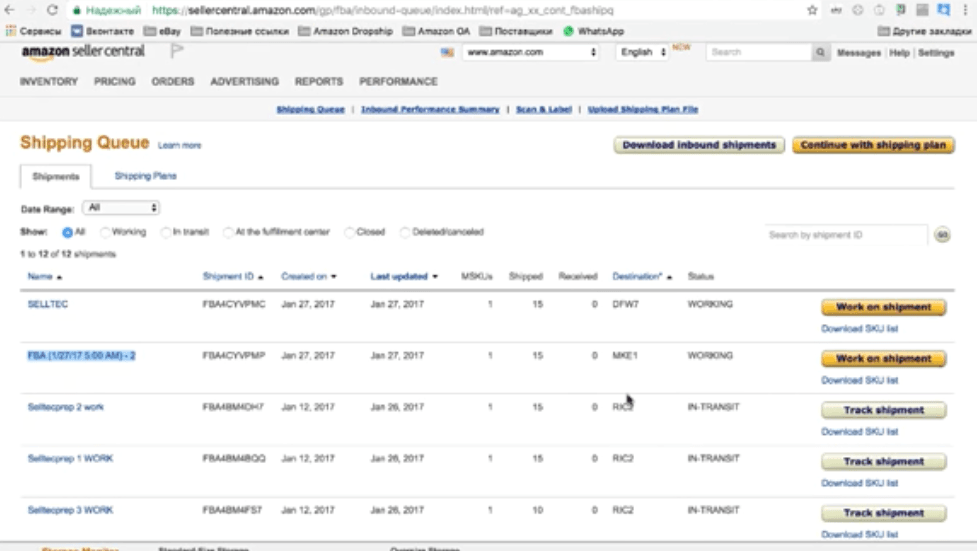Select the Closed filter radio button
The image size is (977, 551).
[x=349, y=232]
